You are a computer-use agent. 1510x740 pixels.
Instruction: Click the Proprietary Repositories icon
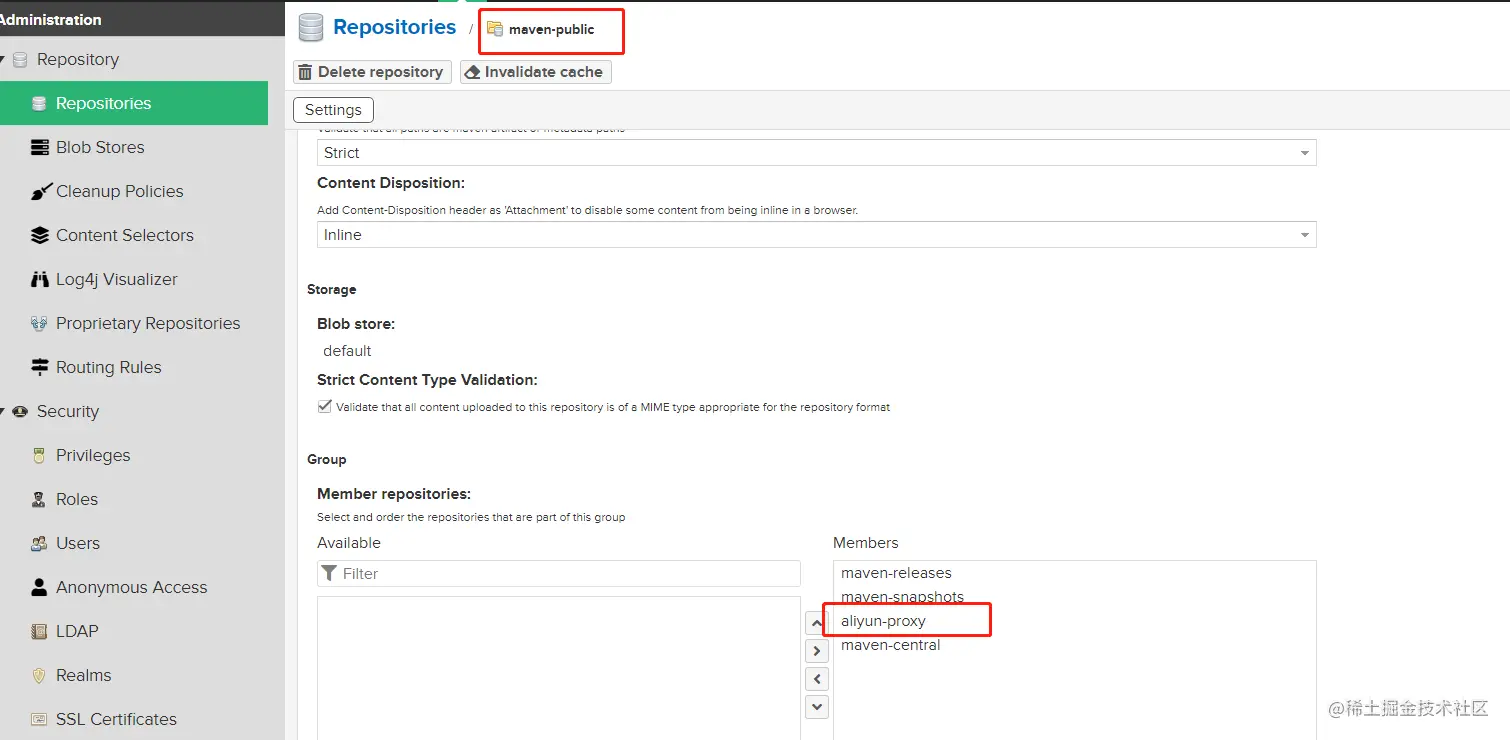(39, 324)
